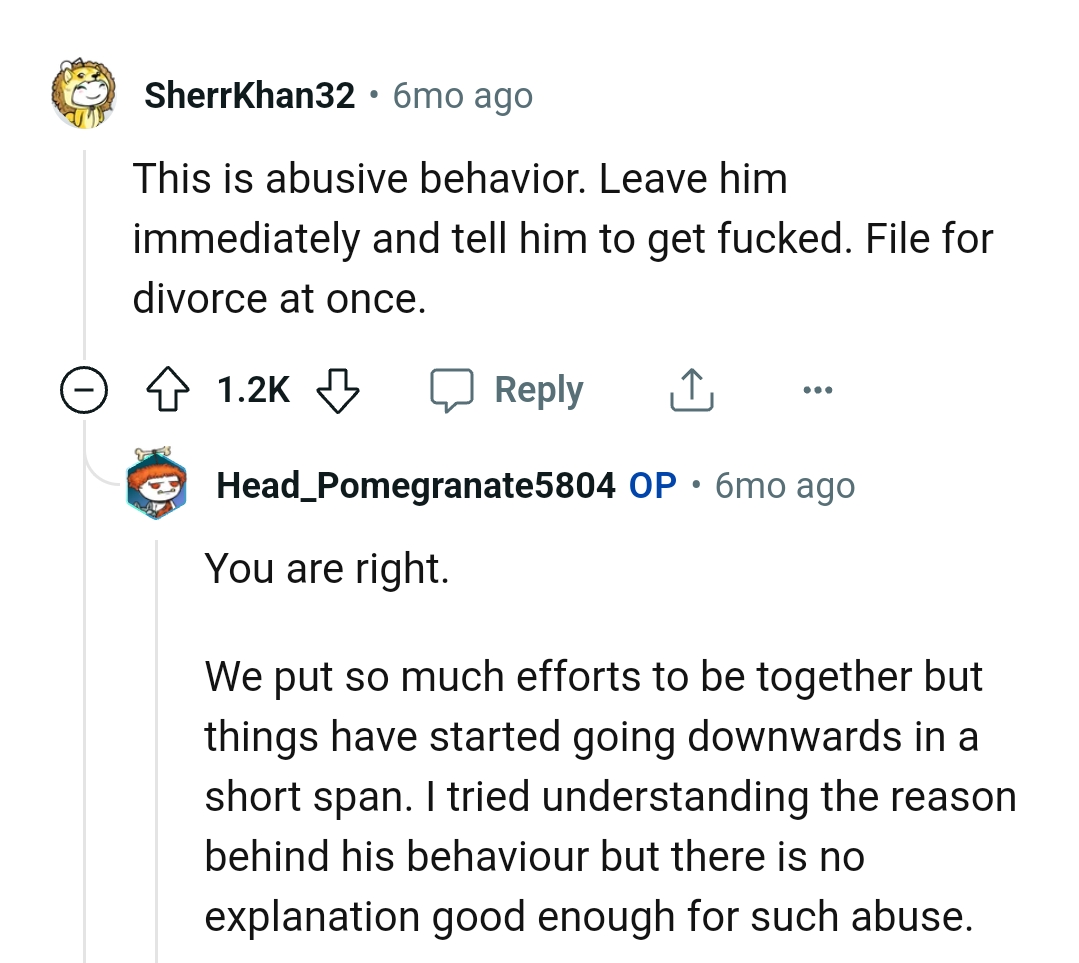Click the minus collapse control beside the vote arrows
1079x963 pixels.
[x=84, y=389]
